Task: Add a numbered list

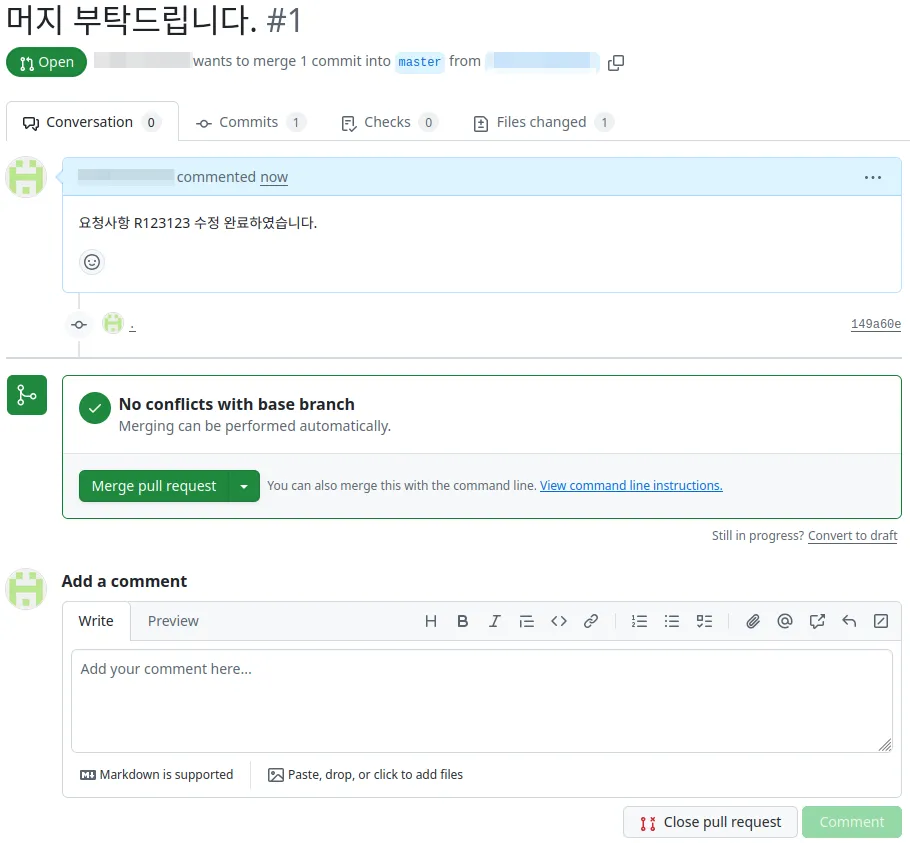Action: (640, 621)
